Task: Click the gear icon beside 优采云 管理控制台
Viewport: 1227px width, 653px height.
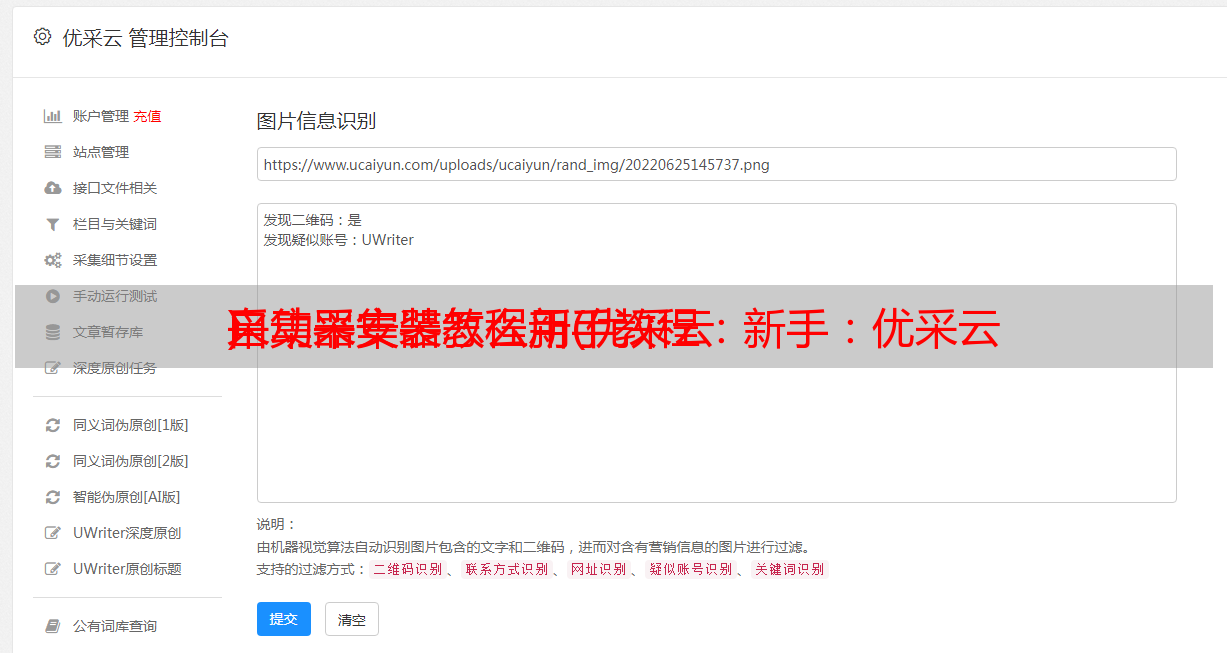Action: [x=42, y=37]
